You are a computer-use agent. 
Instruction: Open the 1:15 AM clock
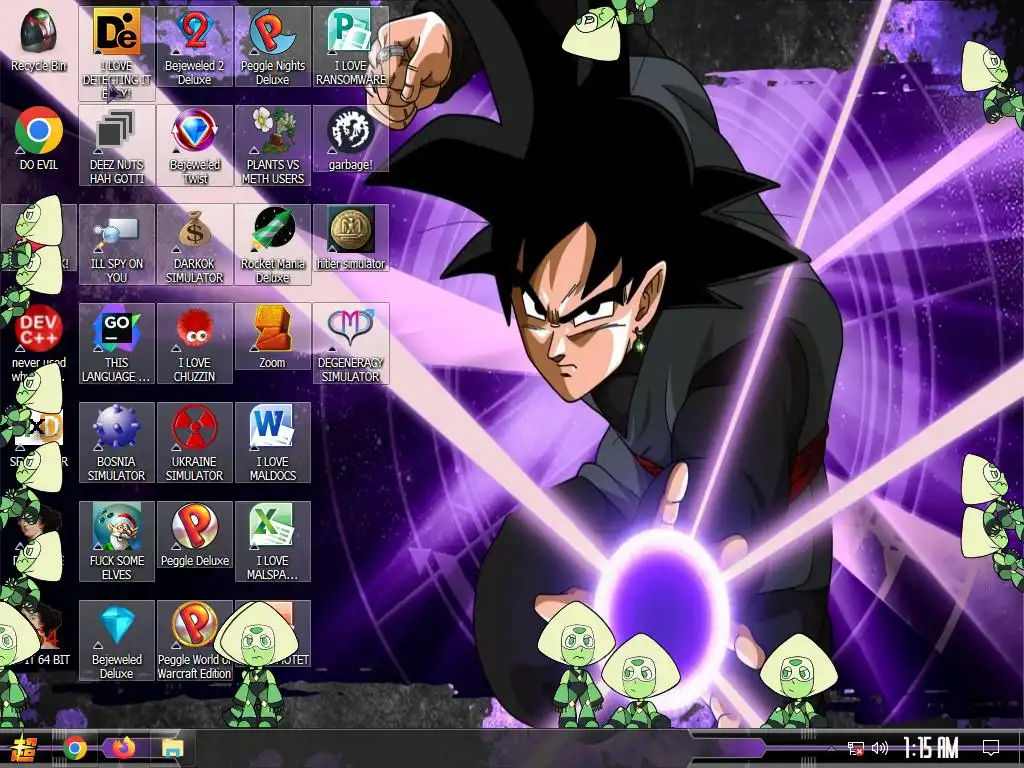pos(931,748)
